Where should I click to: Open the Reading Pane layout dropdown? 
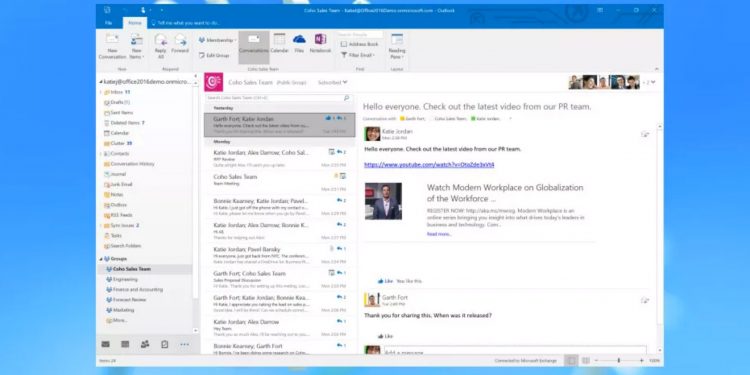point(397,46)
